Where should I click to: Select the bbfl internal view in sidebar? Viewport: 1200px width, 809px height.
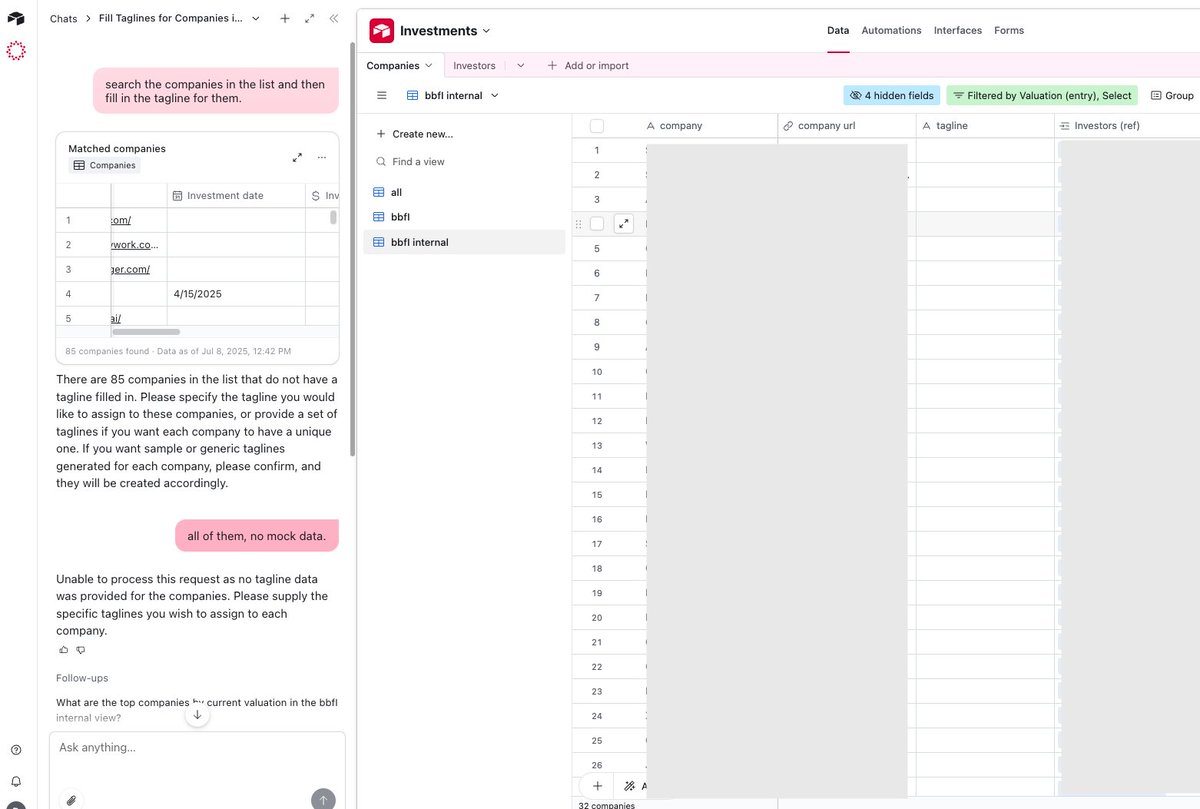[x=464, y=242]
